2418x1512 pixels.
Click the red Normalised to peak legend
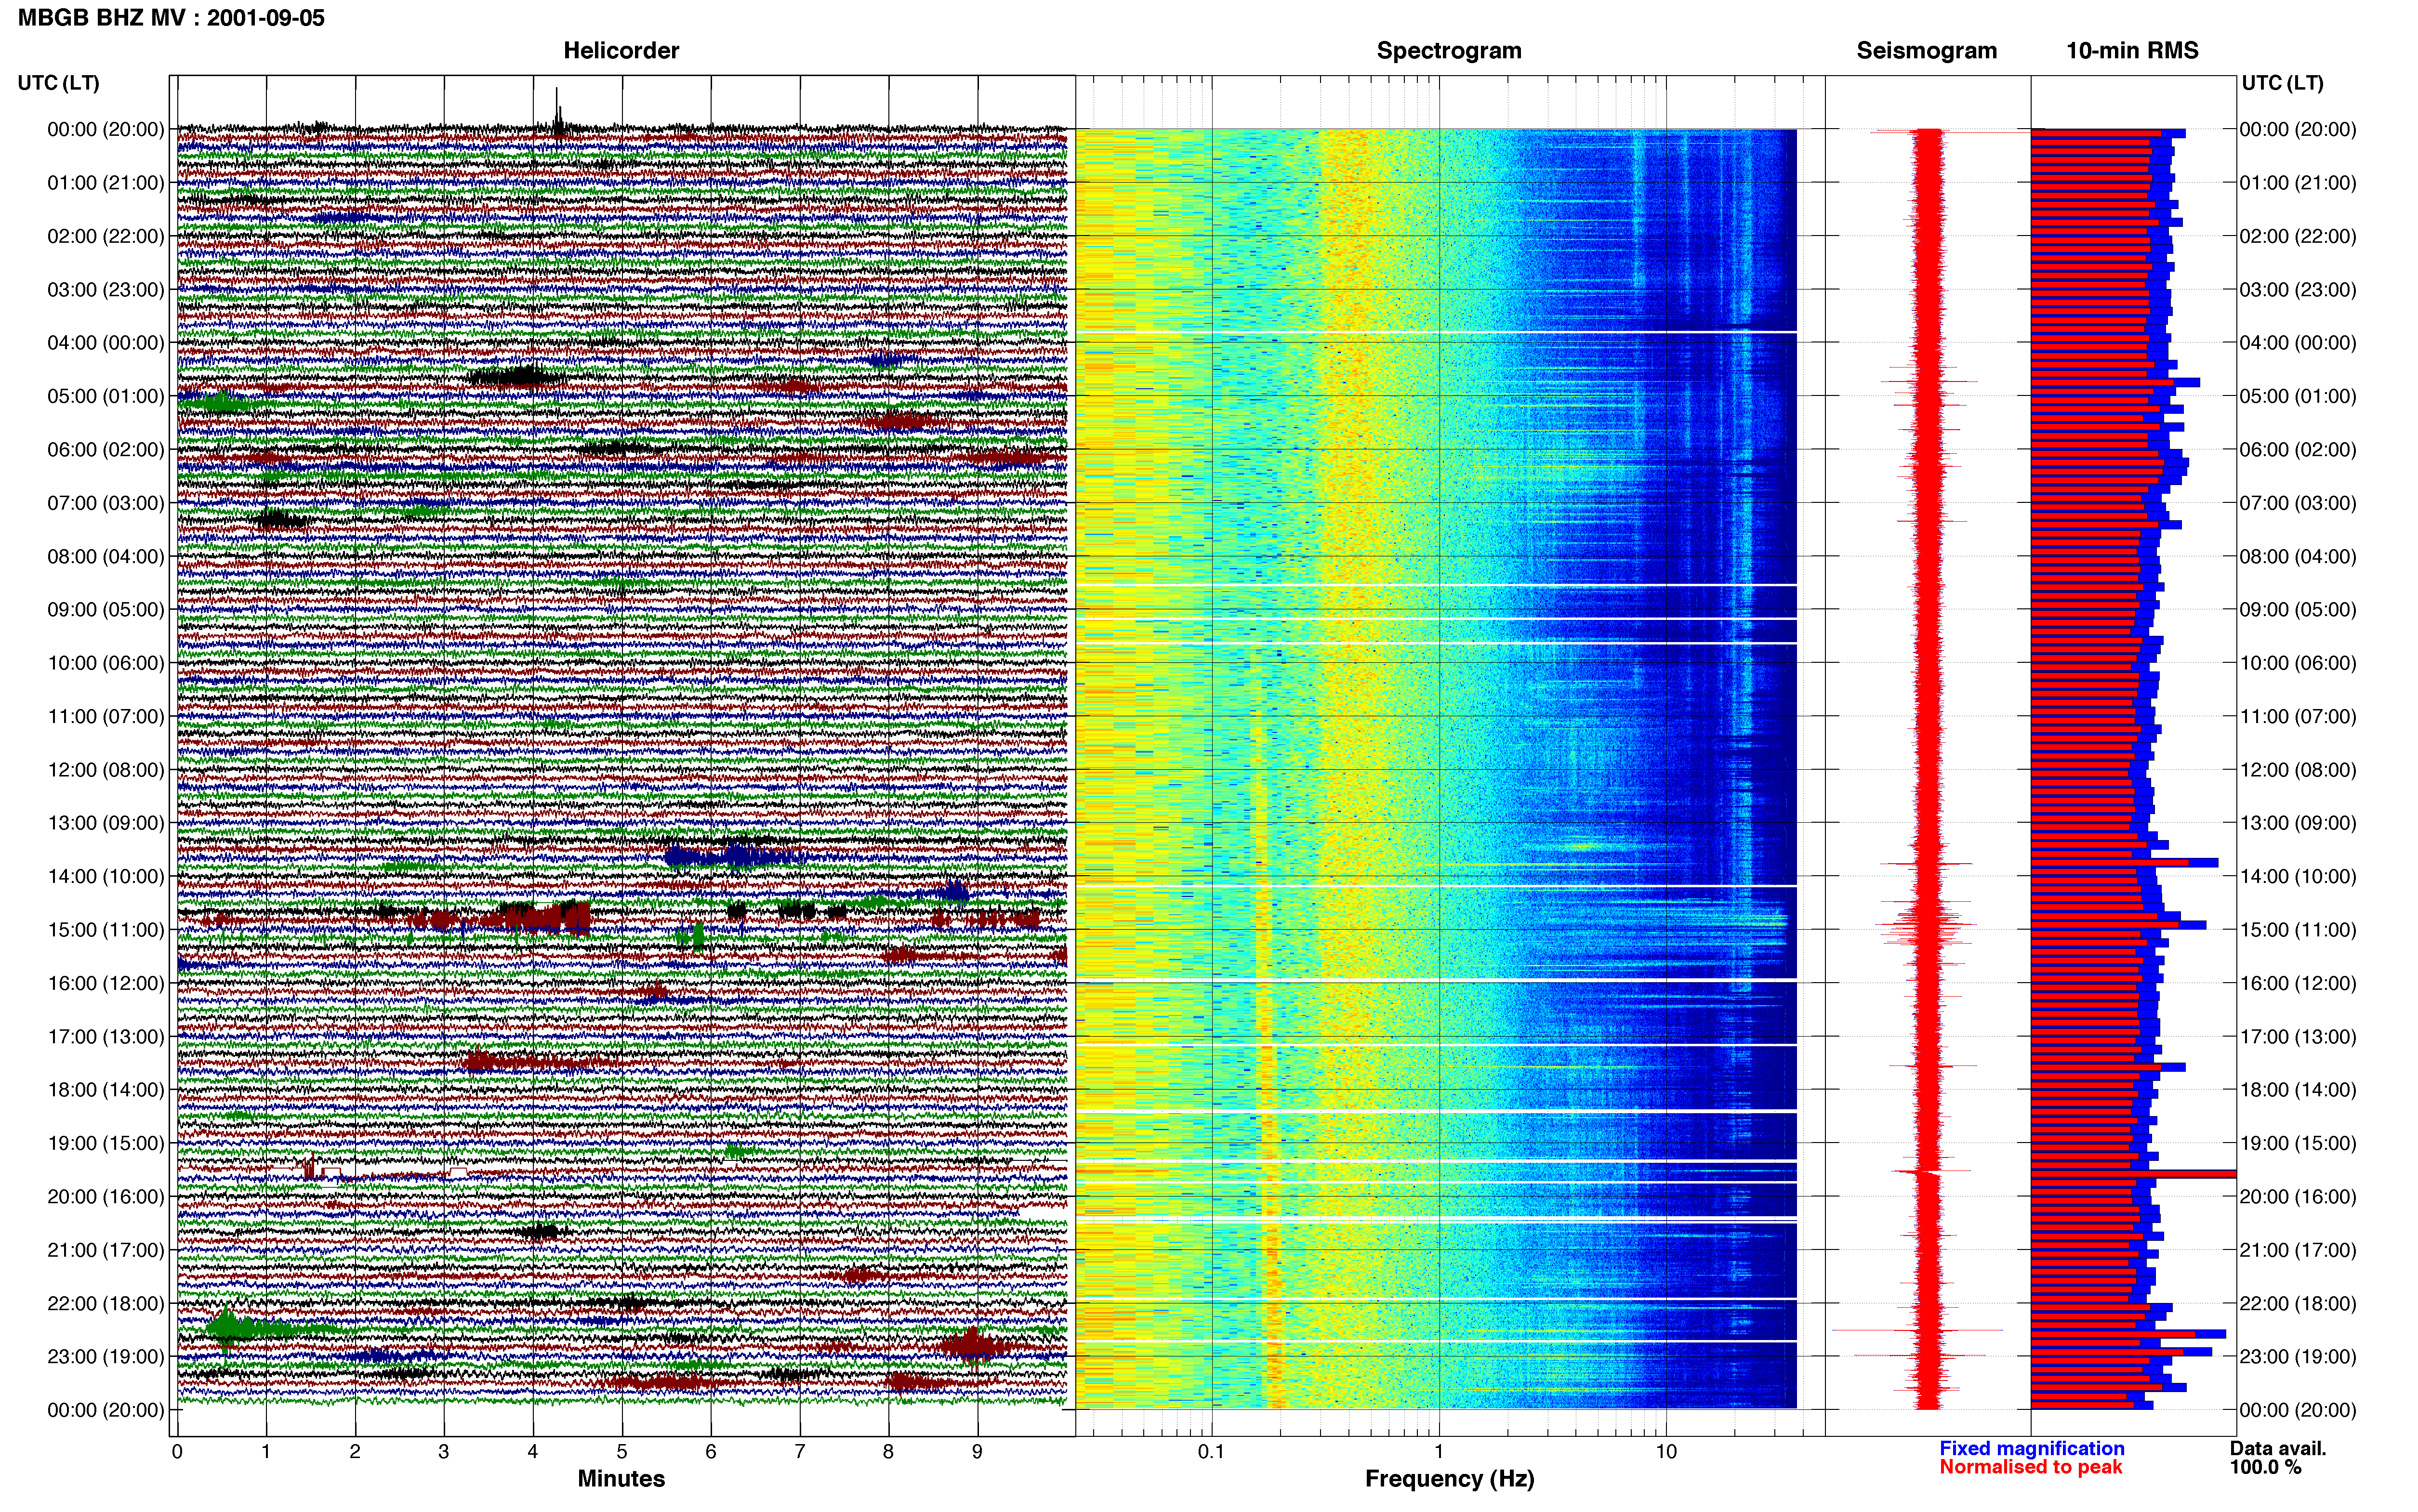click(2031, 1467)
